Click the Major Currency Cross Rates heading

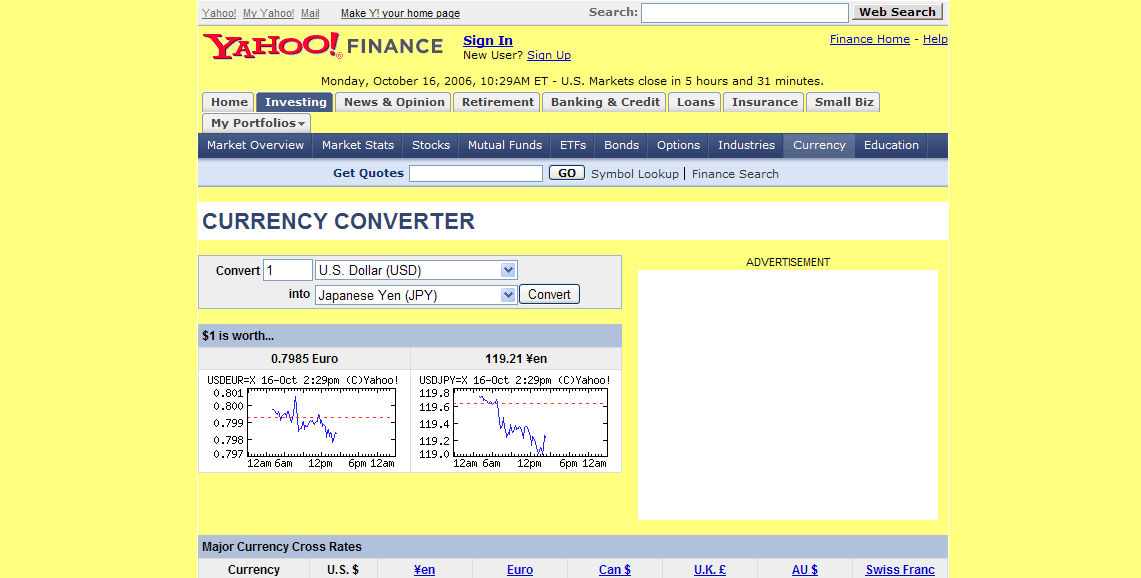pyautogui.click(x=282, y=547)
